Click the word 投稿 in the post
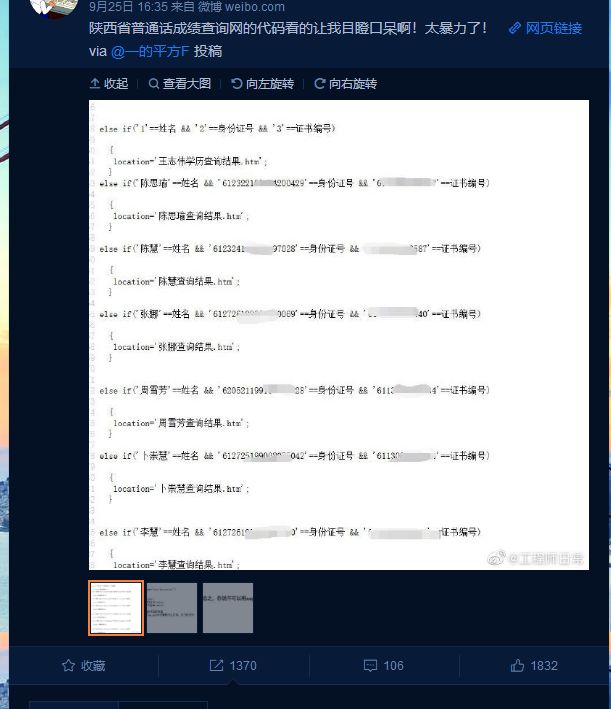Image resolution: width=611 pixels, height=709 pixels. point(208,52)
